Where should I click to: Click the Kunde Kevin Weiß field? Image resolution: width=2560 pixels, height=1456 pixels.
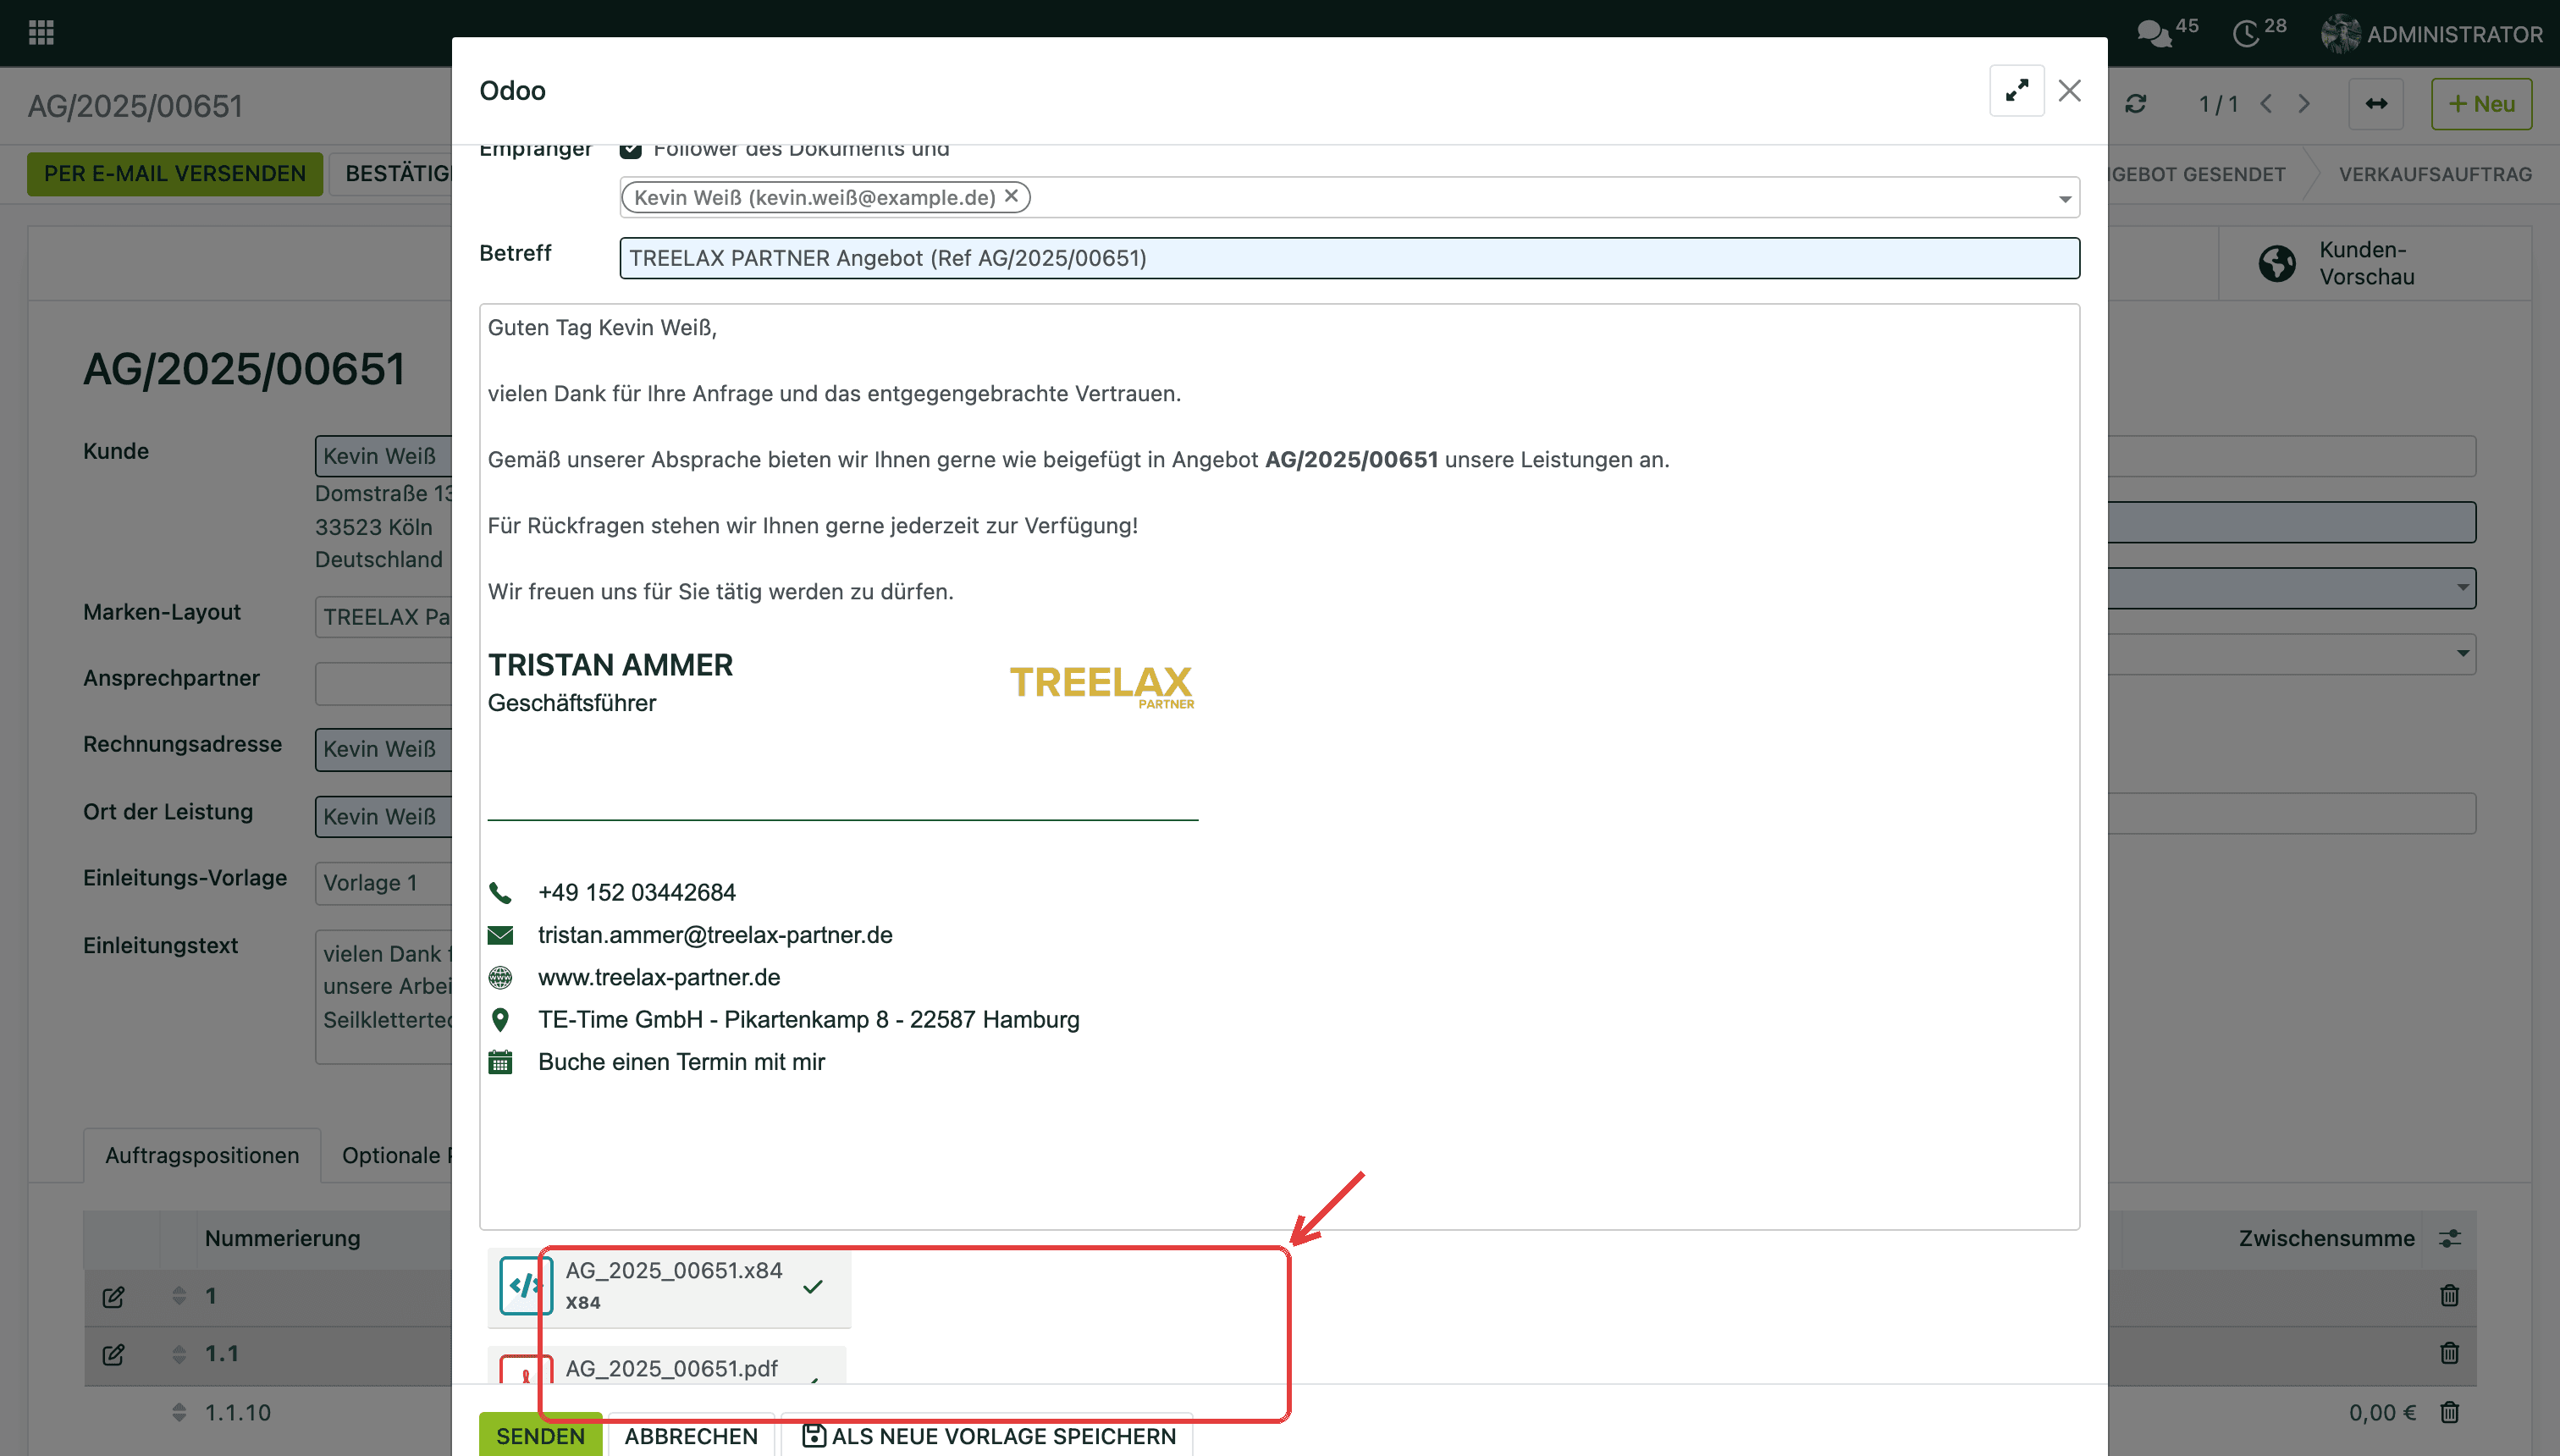pyautogui.click(x=384, y=456)
